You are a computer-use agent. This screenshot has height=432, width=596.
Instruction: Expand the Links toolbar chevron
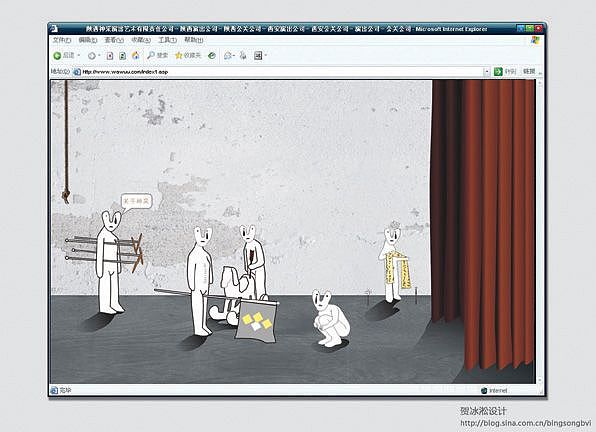coord(540,72)
